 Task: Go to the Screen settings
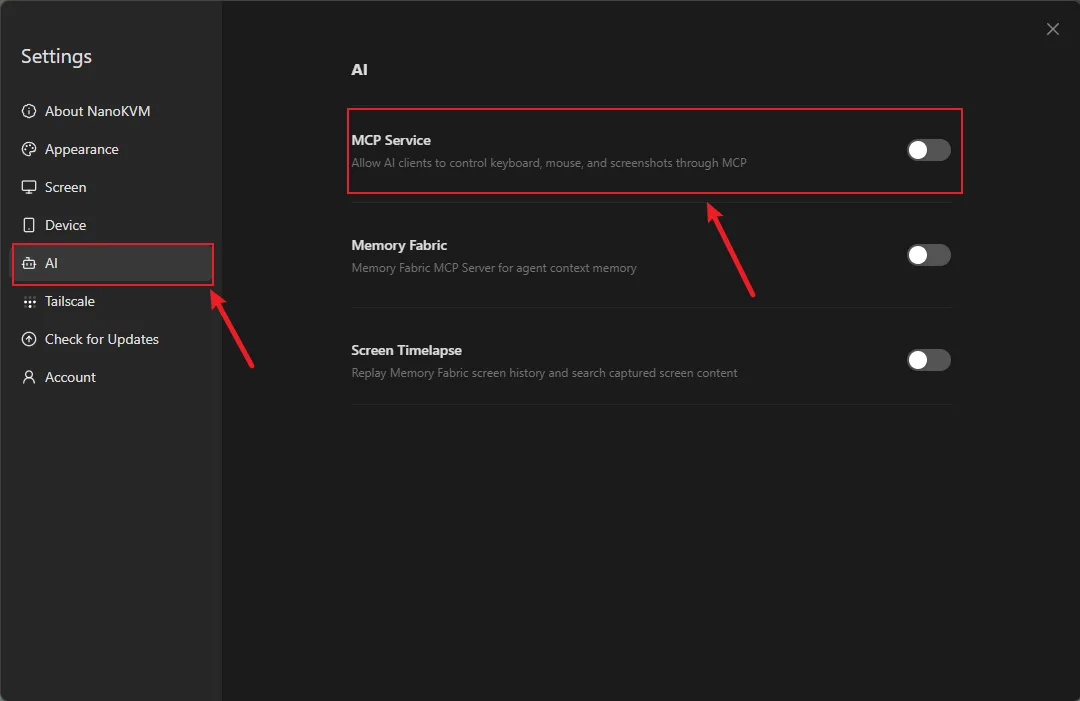[65, 187]
